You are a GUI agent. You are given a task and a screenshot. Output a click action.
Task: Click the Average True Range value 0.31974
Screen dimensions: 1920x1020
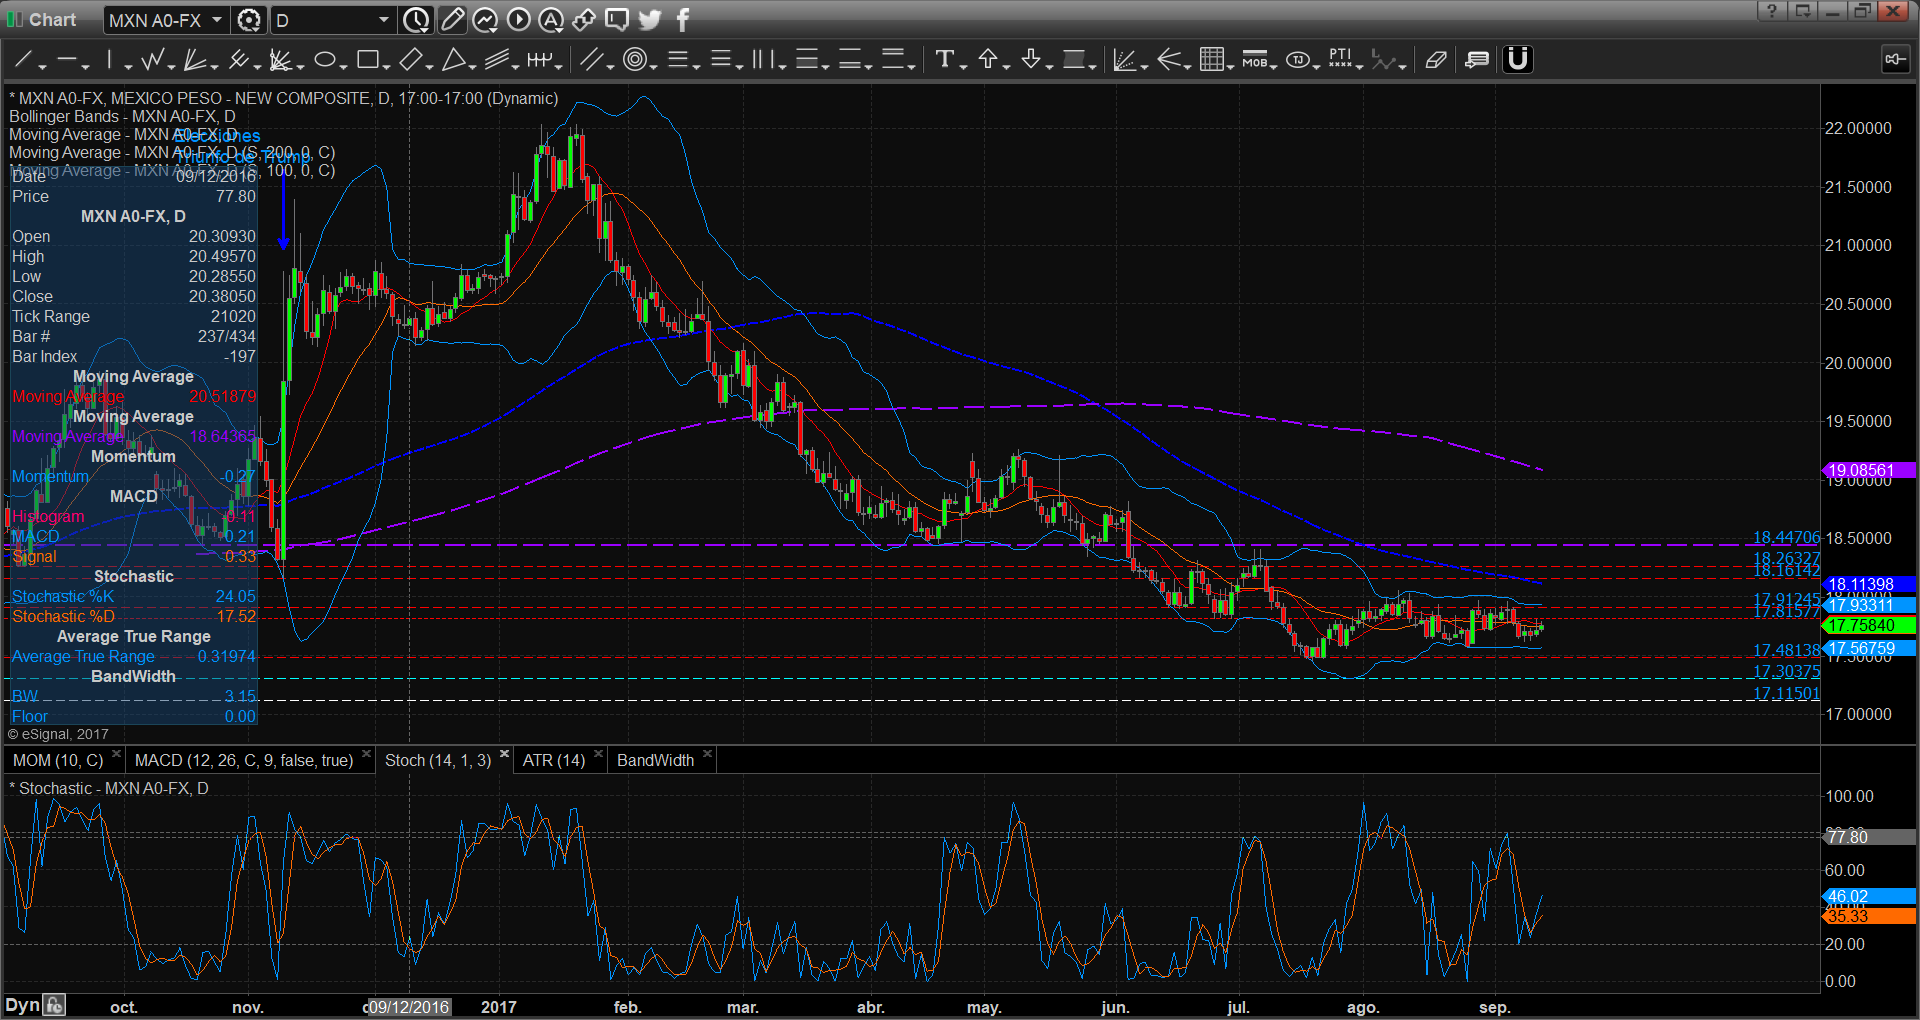[x=226, y=656]
